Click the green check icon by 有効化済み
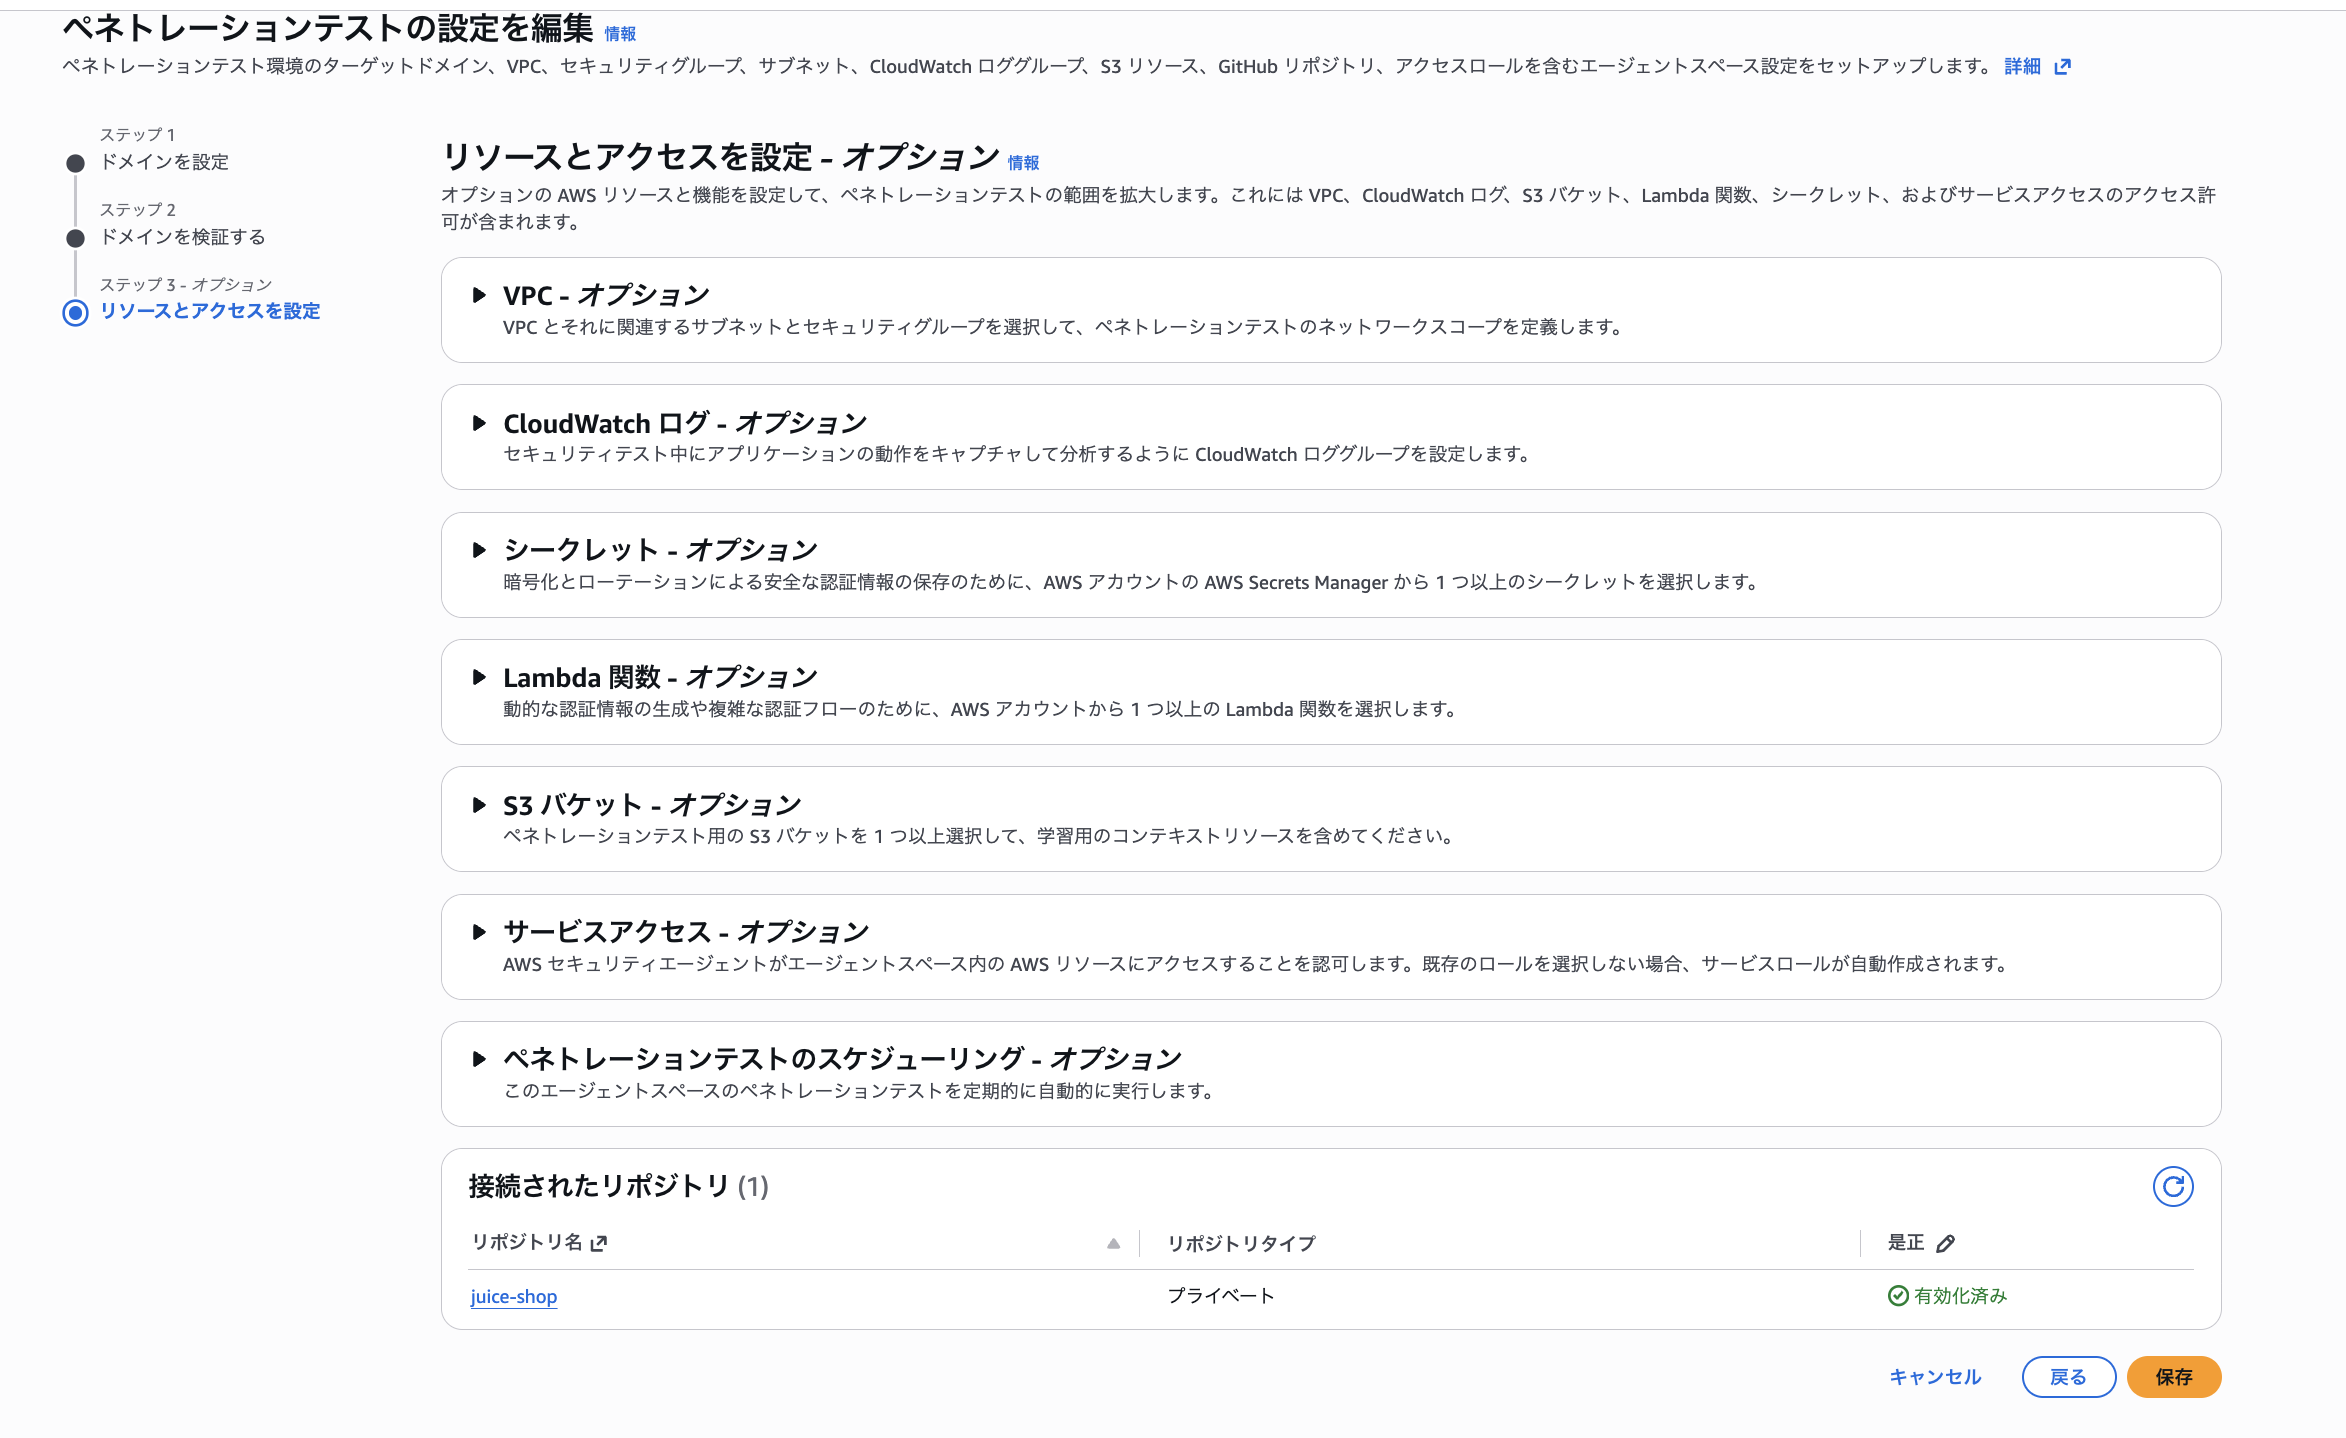The width and height of the screenshot is (2346, 1438). pos(1897,1296)
